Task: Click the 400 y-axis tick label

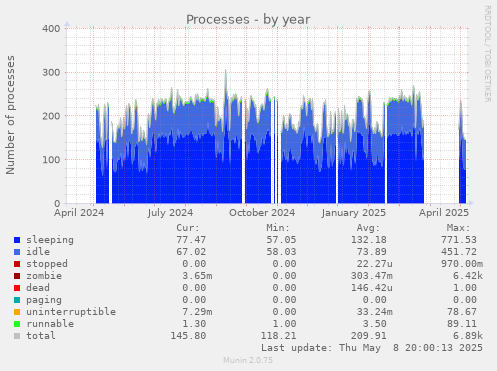Action: pos(51,29)
